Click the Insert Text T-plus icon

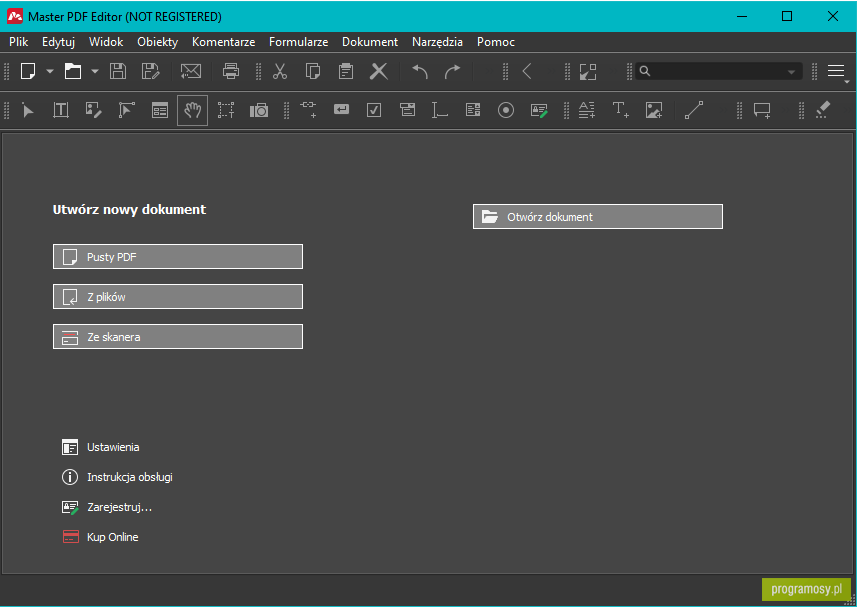[620, 110]
